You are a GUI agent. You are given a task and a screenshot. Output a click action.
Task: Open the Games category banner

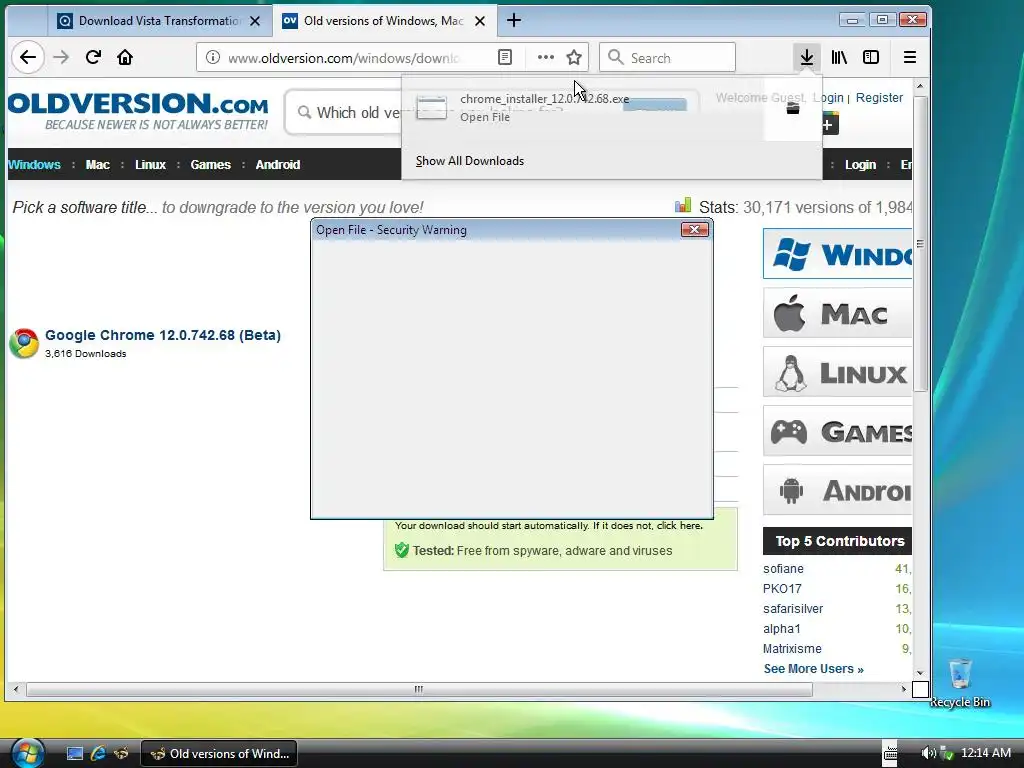tap(837, 431)
